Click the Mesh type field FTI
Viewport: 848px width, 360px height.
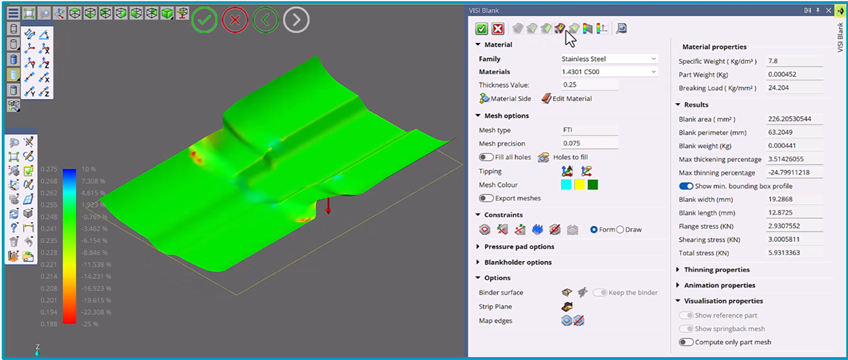pyautogui.click(x=589, y=130)
